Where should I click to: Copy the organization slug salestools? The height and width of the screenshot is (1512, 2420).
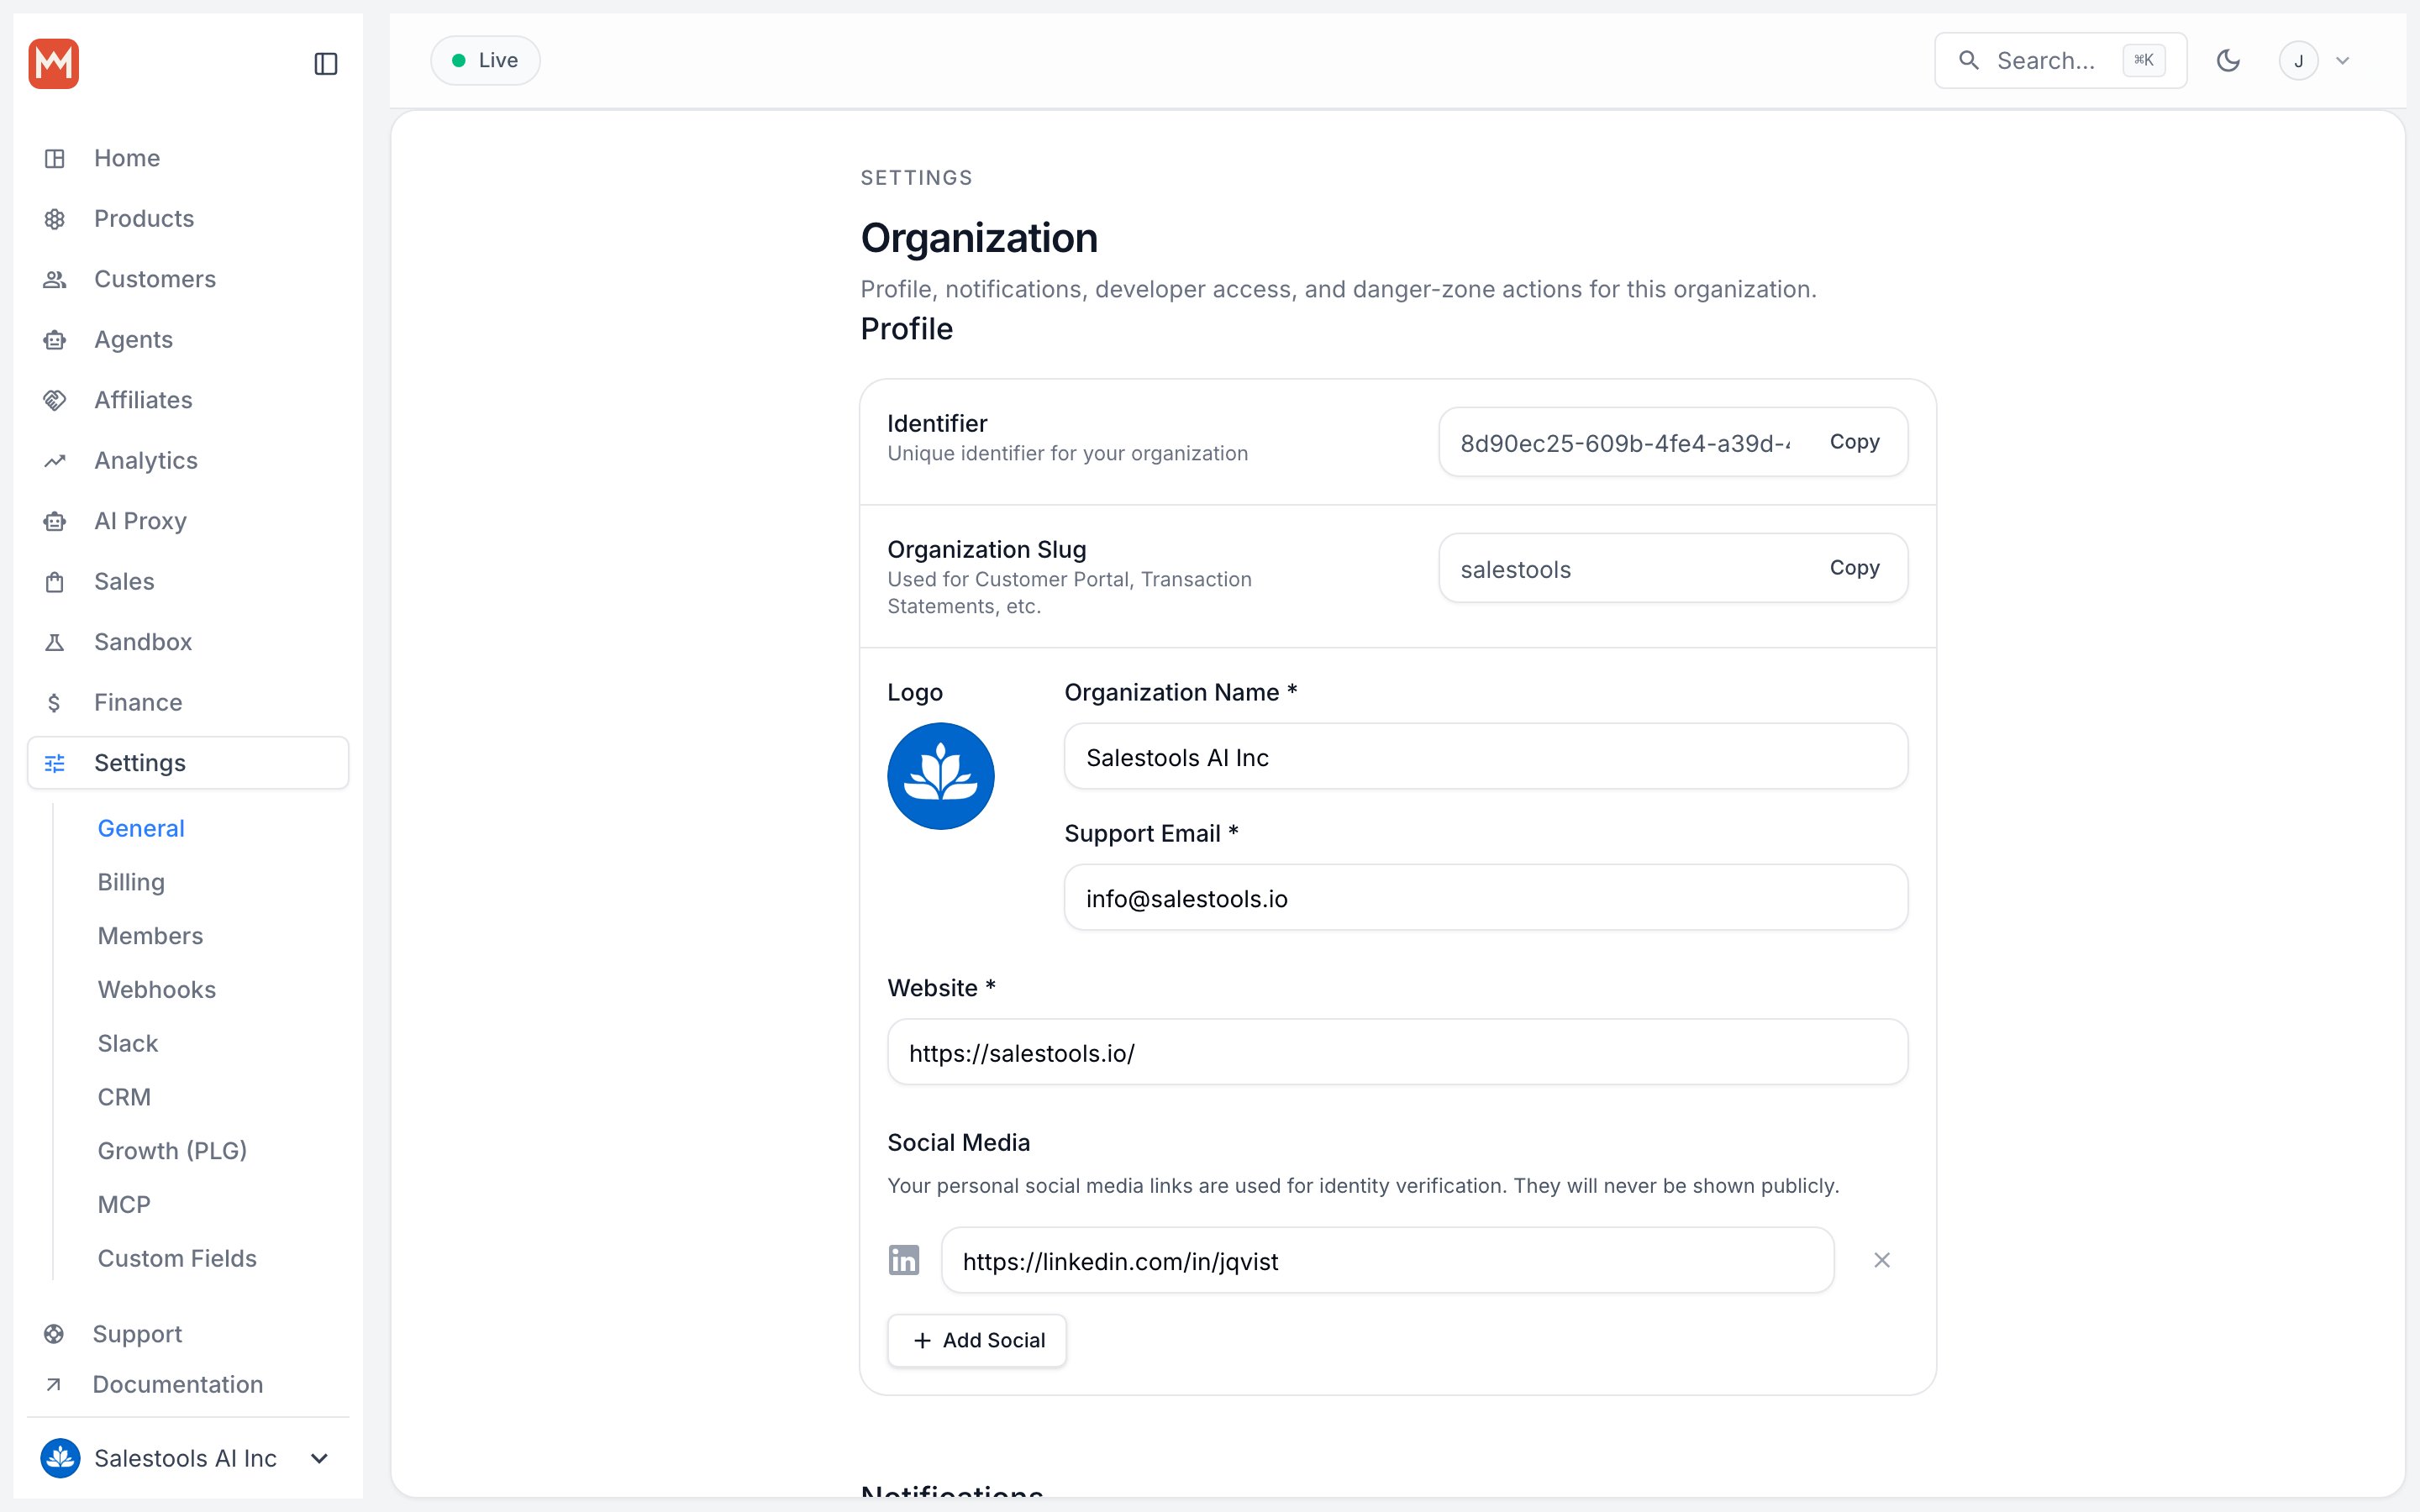pyautogui.click(x=1854, y=568)
